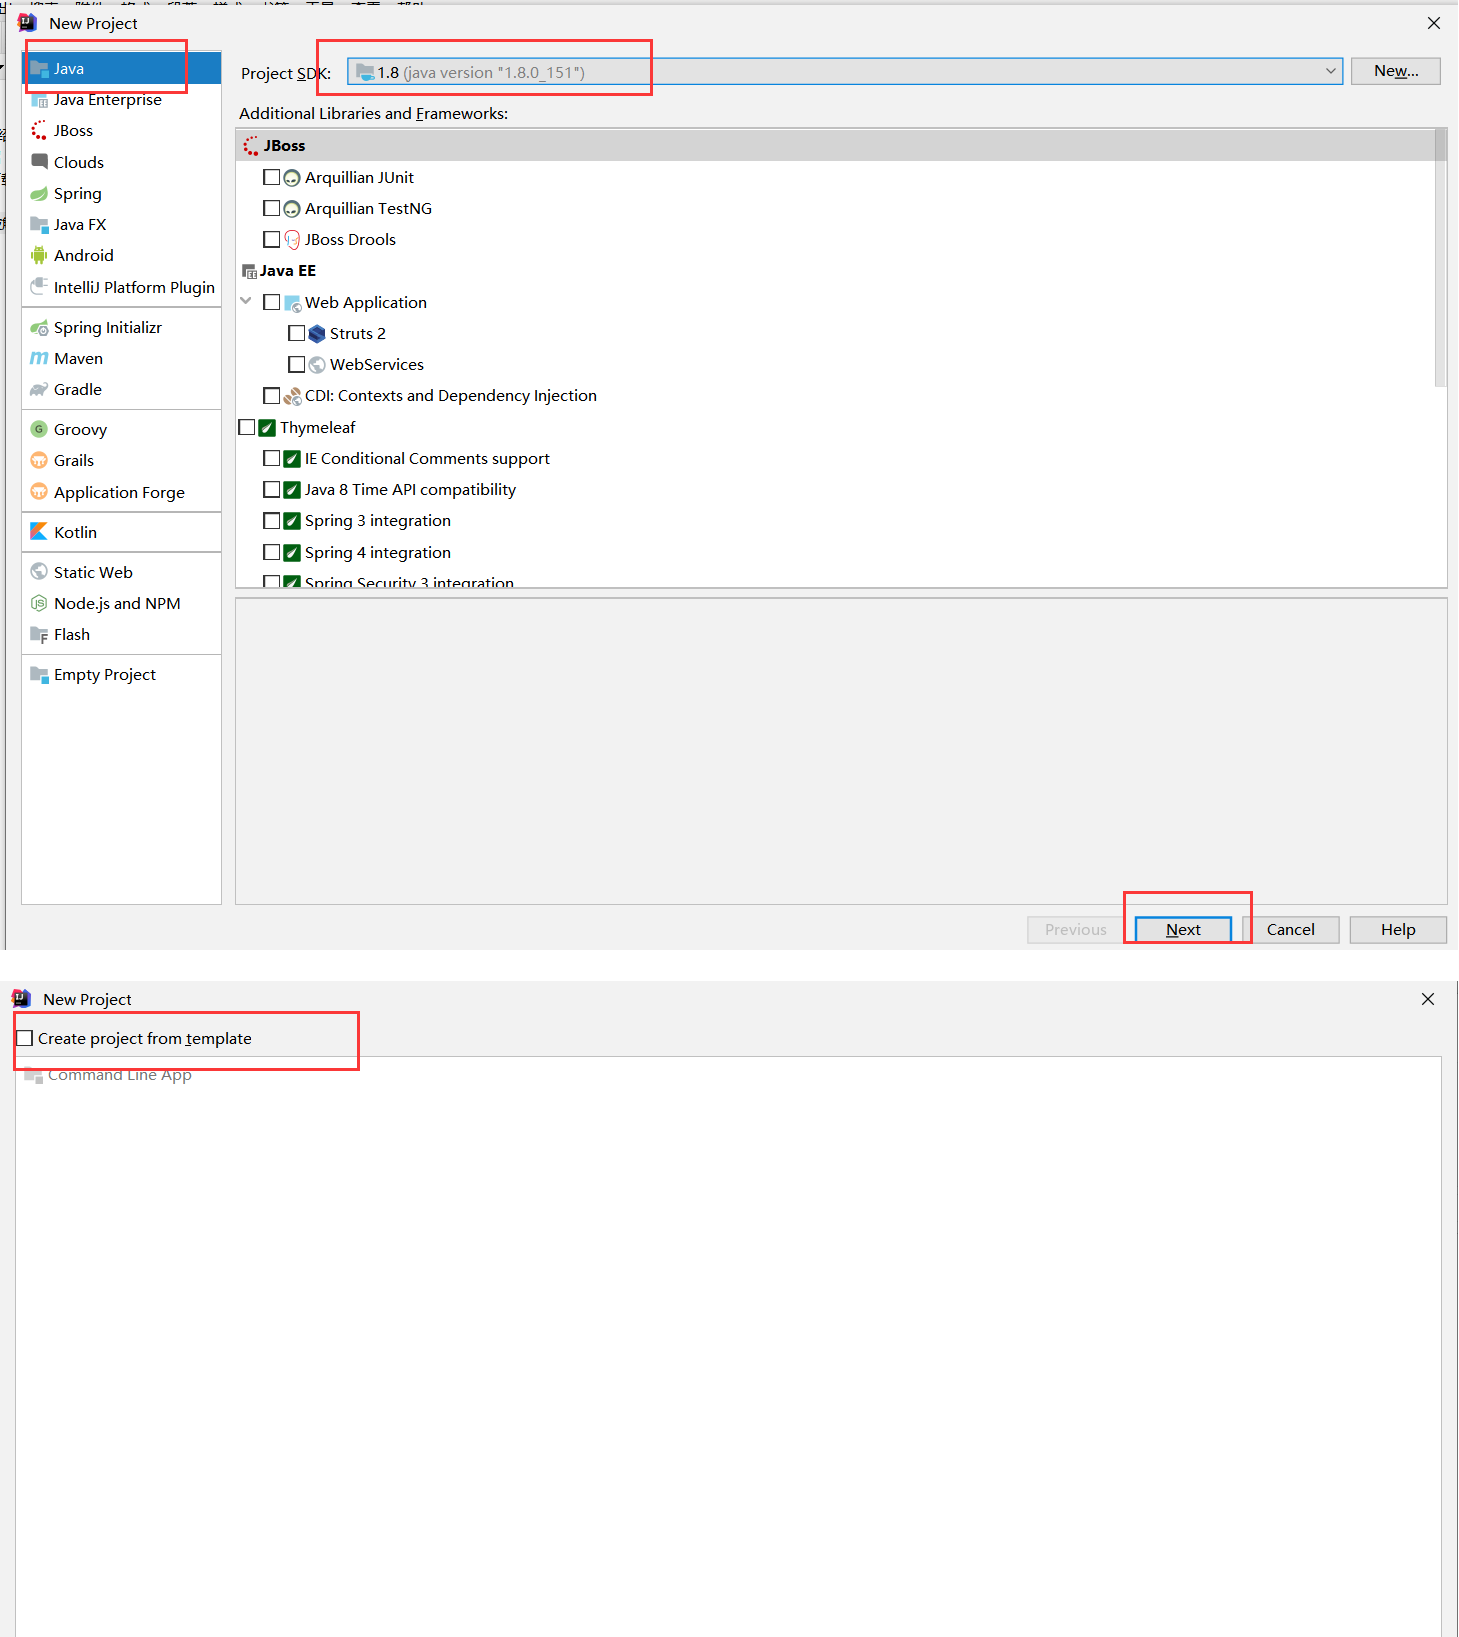Open the Project SDK dropdown
This screenshot has height=1637, width=1459.
[x=845, y=72]
